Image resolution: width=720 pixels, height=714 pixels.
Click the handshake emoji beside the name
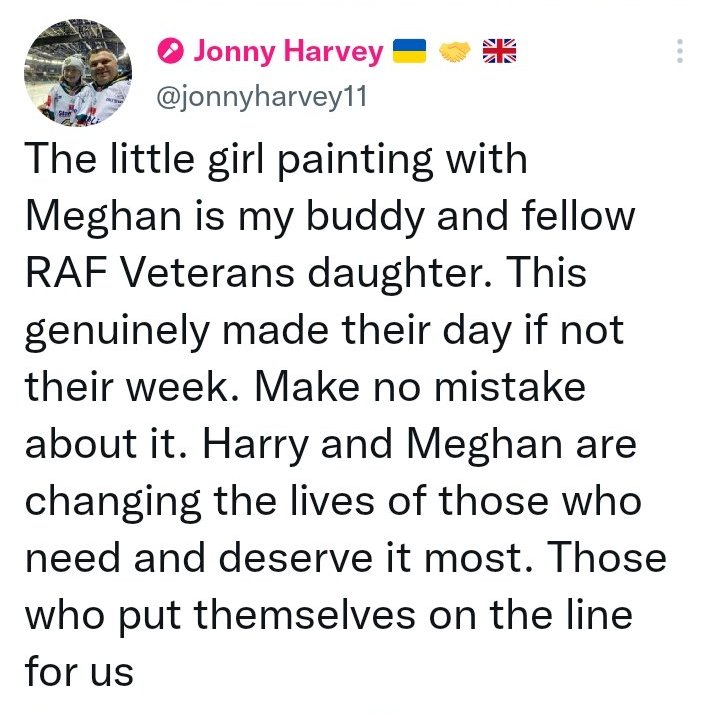455,51
